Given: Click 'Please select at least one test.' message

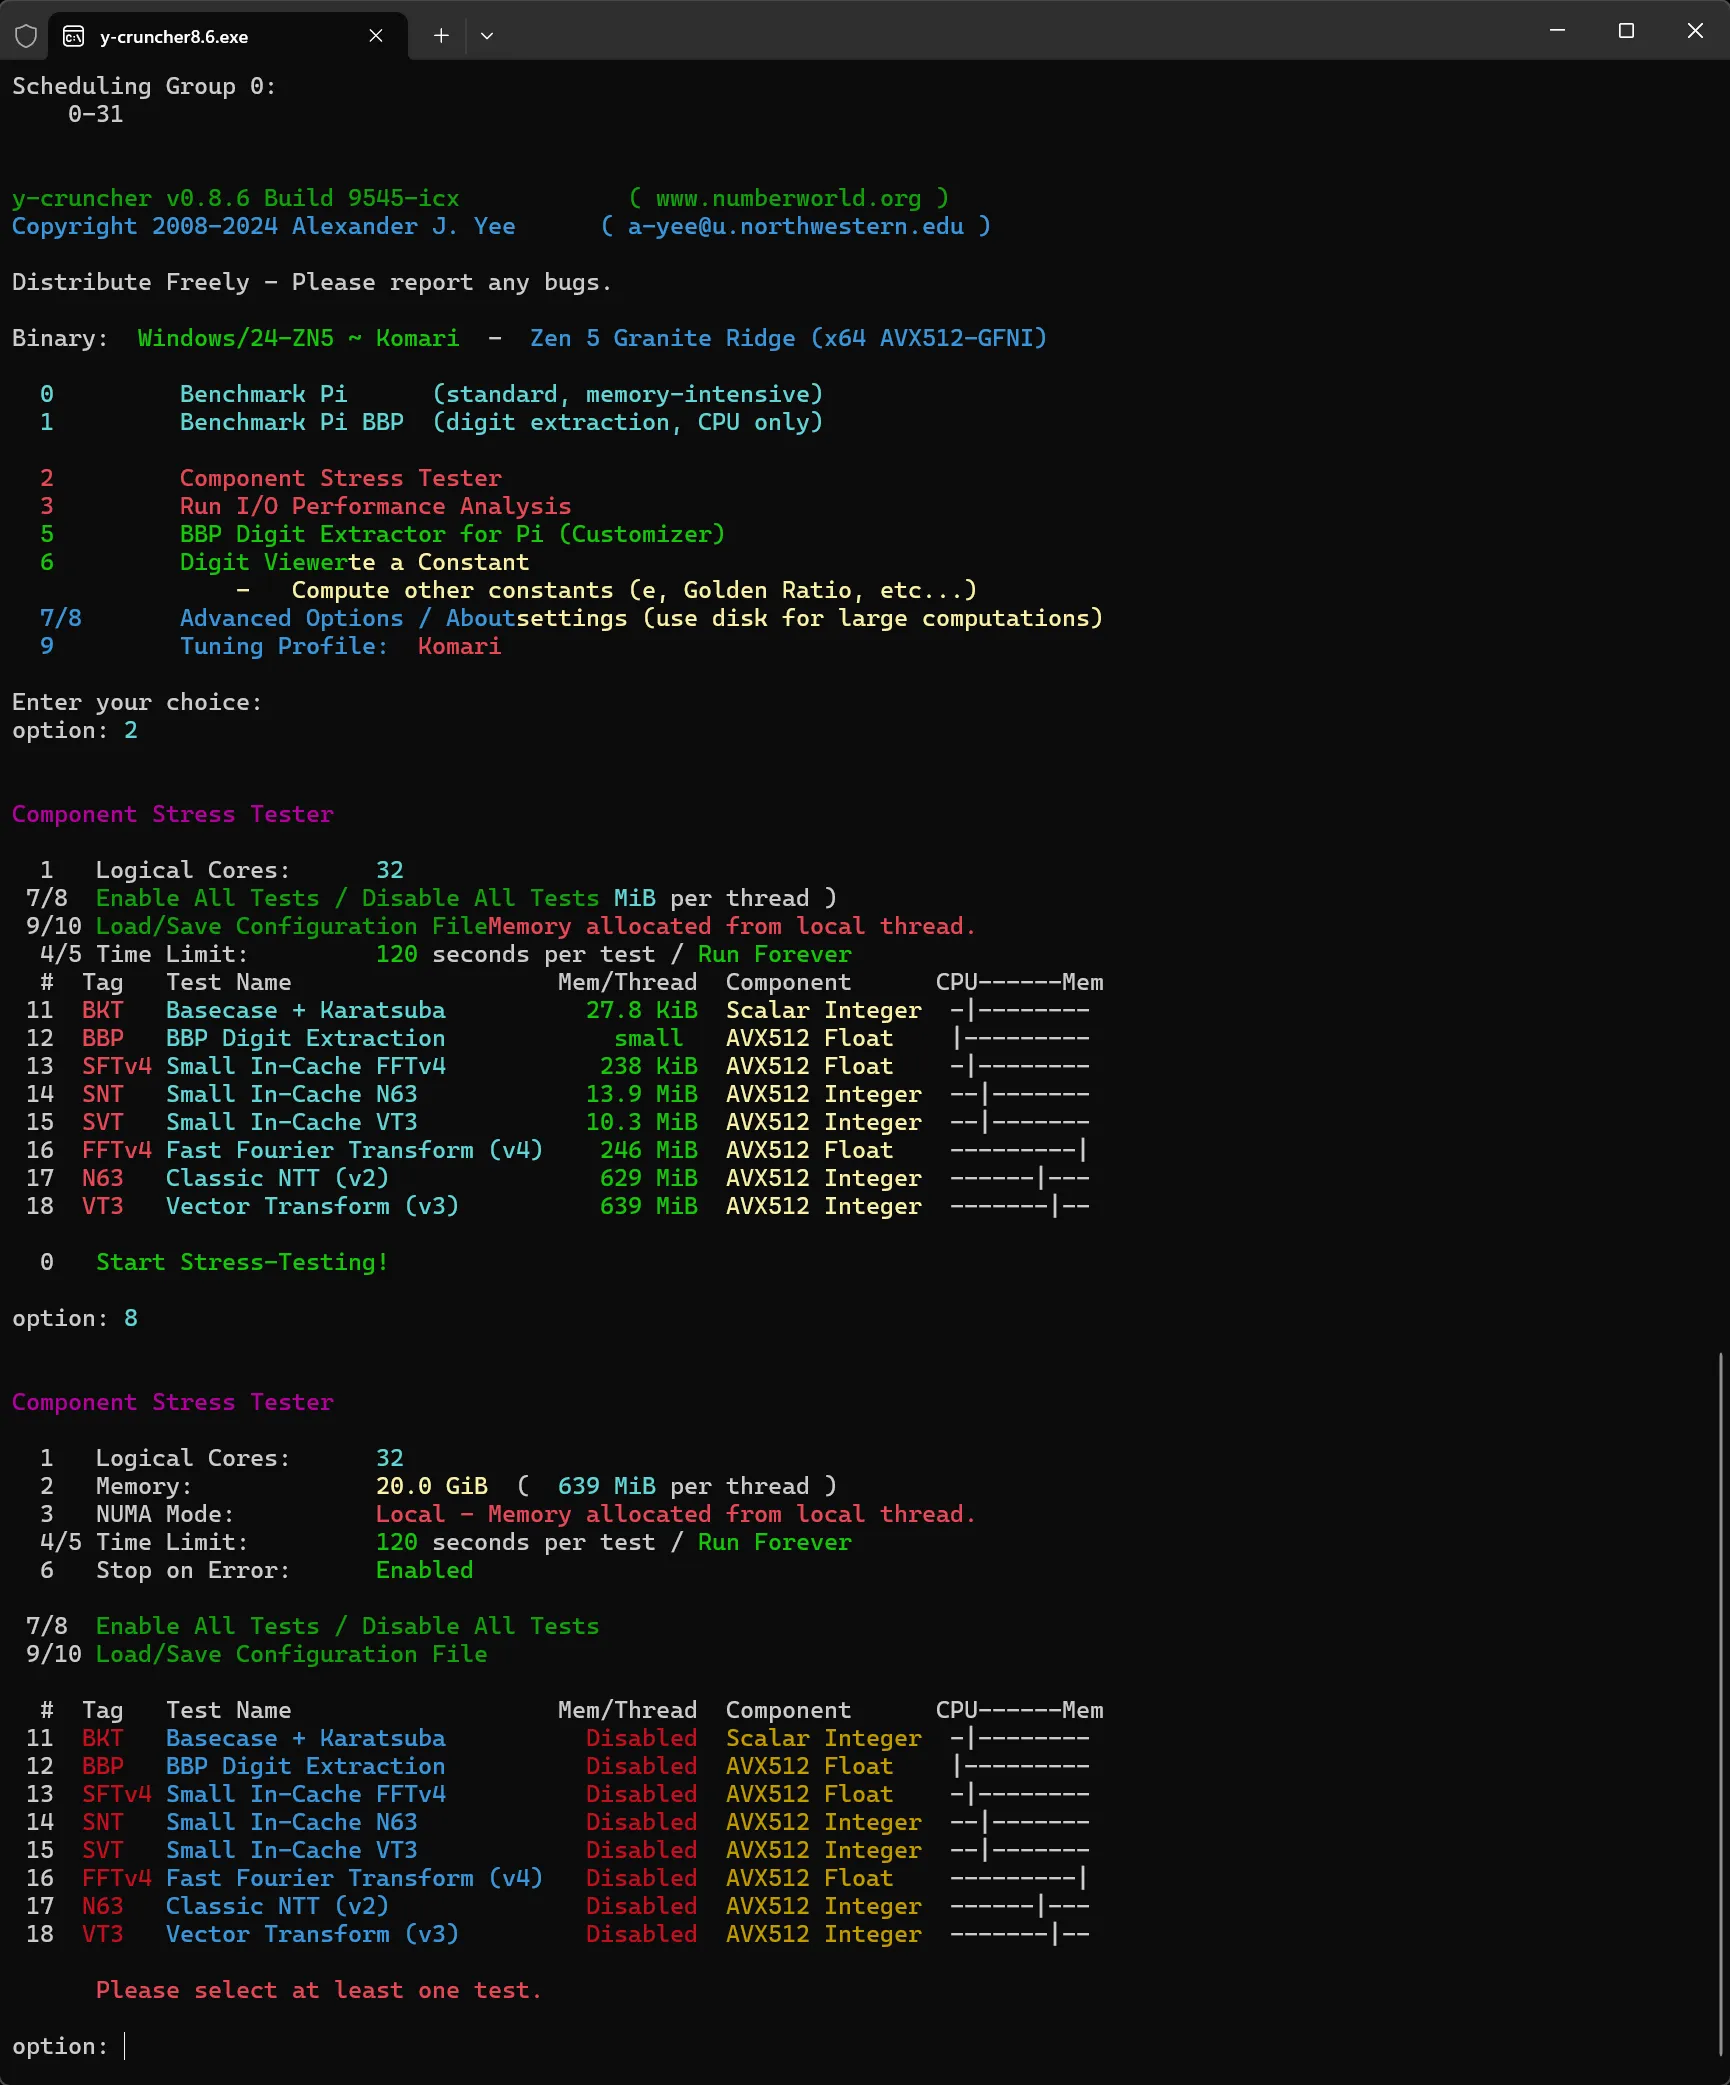Looking at the screenshot, I should pyautogui.click(x=319, y=1990).
